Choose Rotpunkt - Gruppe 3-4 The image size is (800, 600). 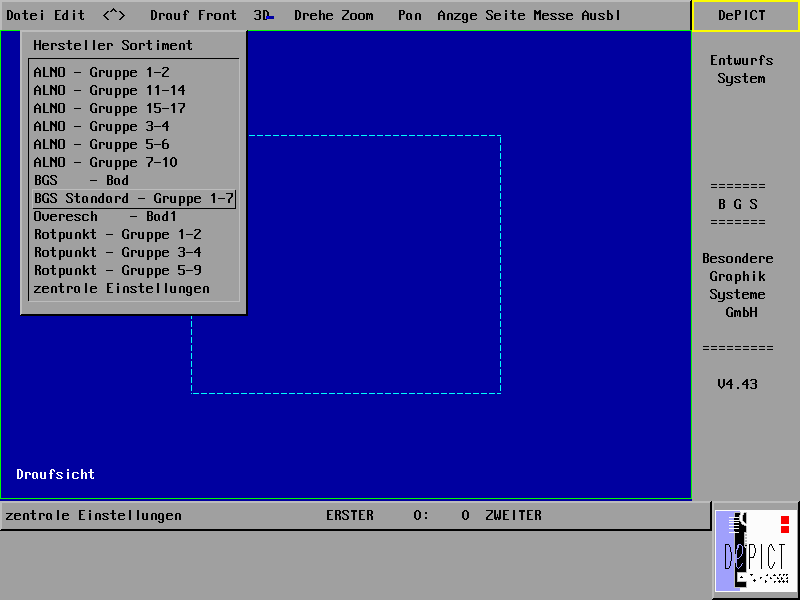[x=134, y=252]
